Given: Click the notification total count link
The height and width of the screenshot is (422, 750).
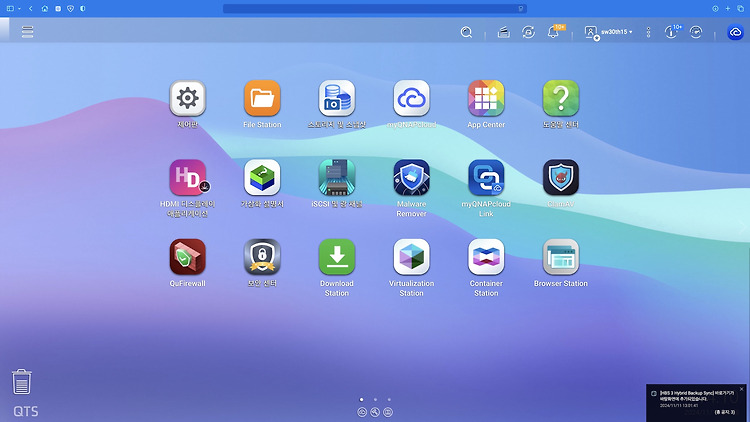Looking at the screenshot, I should point(725,412).
